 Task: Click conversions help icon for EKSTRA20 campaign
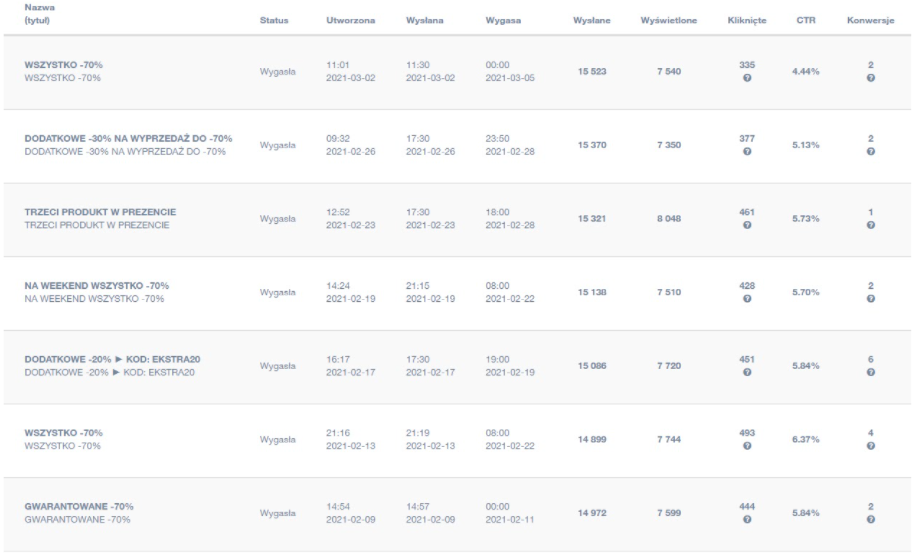pyautogui.click(x=870, y=372)
